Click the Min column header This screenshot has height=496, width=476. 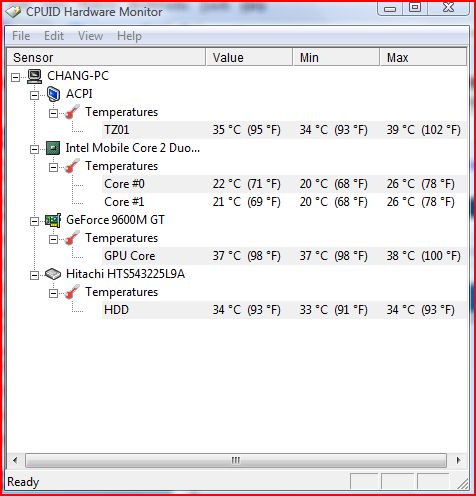(336, 57)
